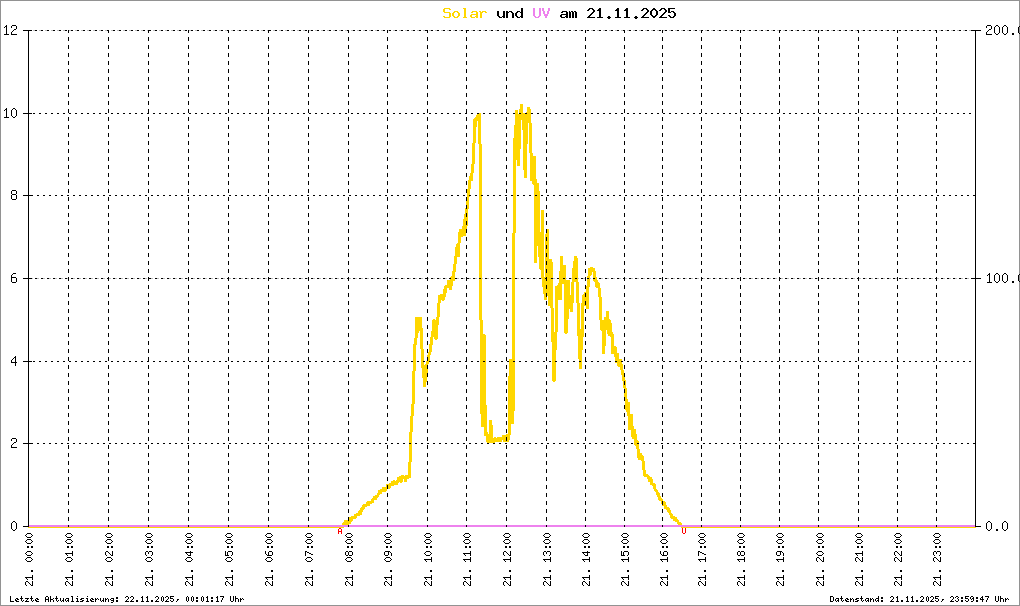Click time label '21. 19:00'
This screenshot has width=1020, height=606.
pos(780,560)
